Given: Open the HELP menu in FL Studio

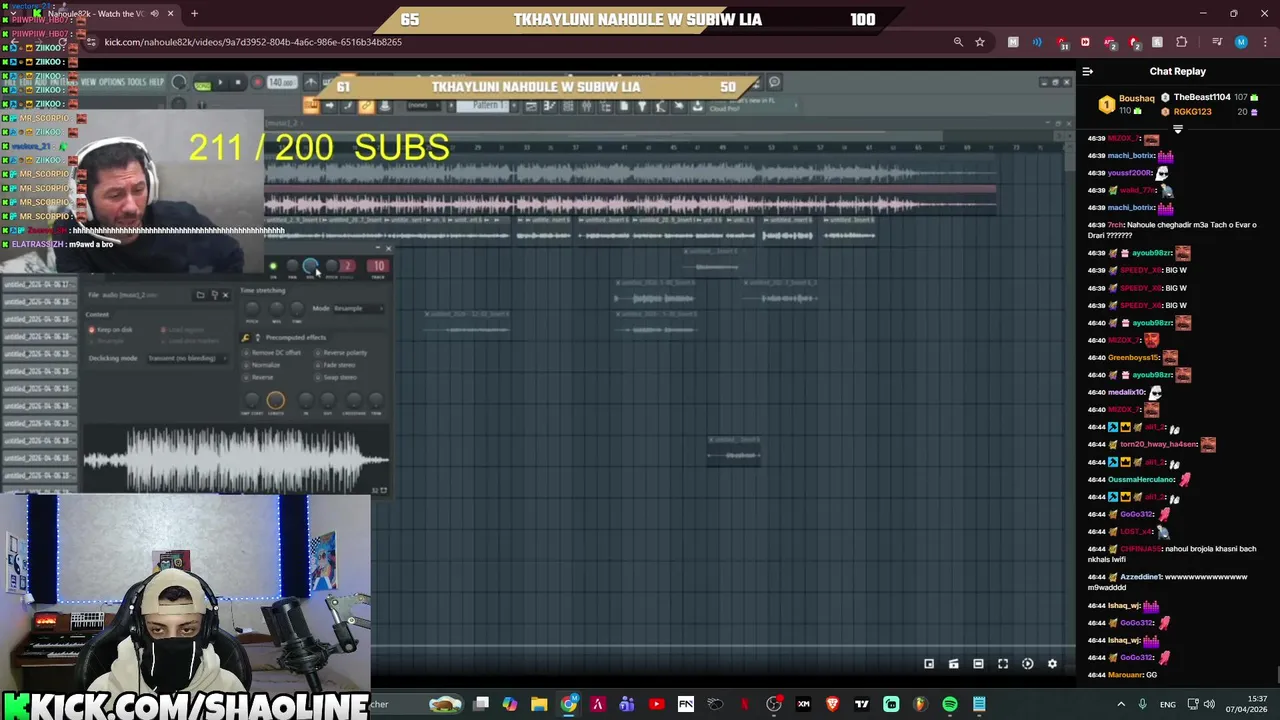Looking at the screenshot, I should point(156,82).
